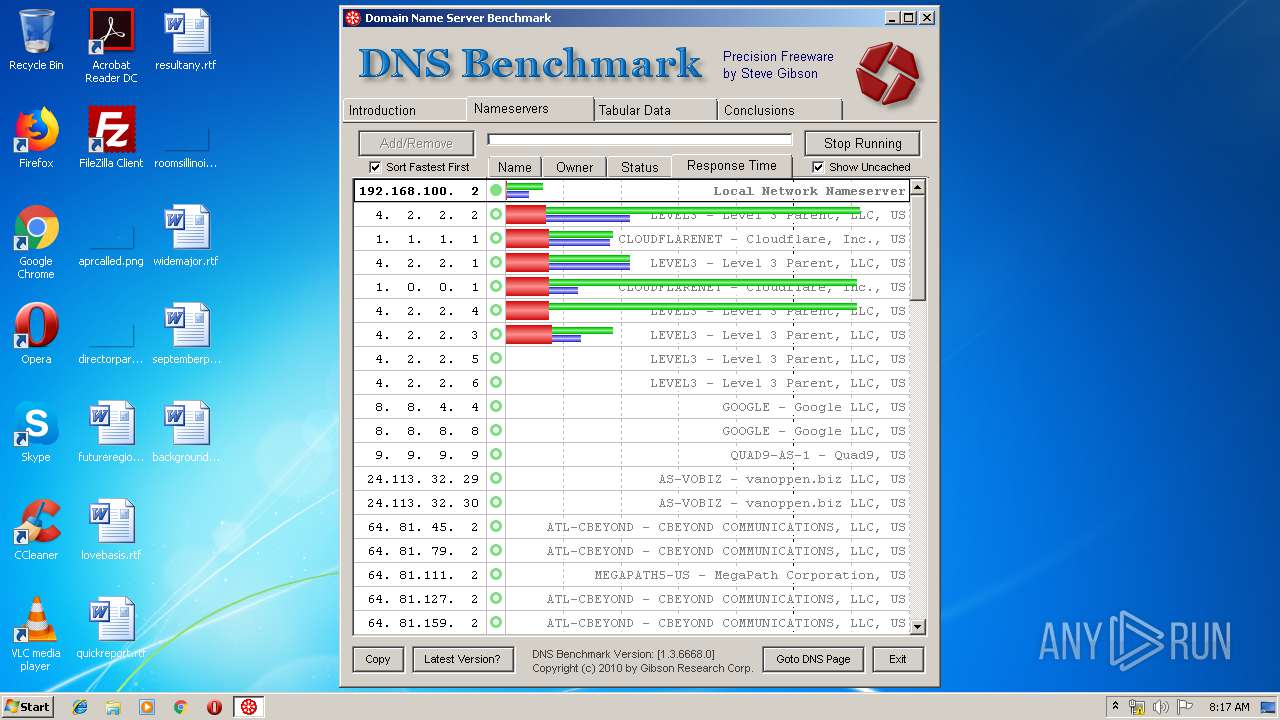The image size is (1280, 720).
Task: Click the taskbar clock showing 8:17 AM
Action: coord(1229,707)
